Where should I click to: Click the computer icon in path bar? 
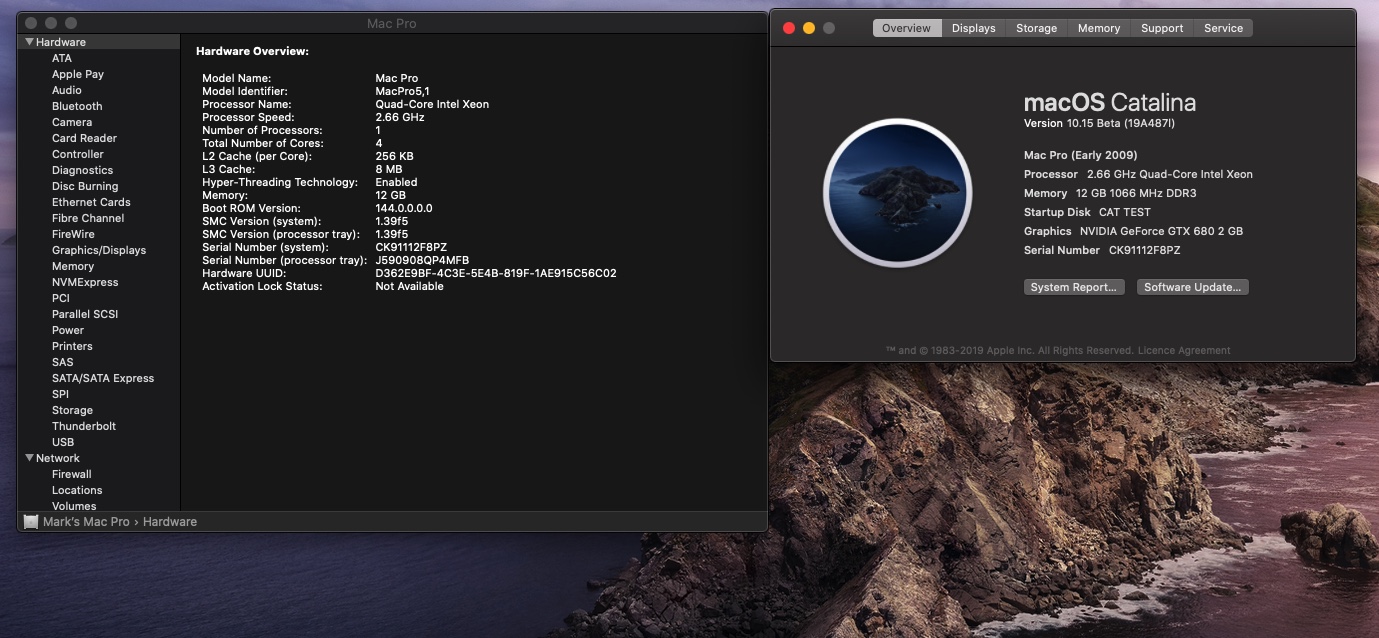click(x=31, y=522)
